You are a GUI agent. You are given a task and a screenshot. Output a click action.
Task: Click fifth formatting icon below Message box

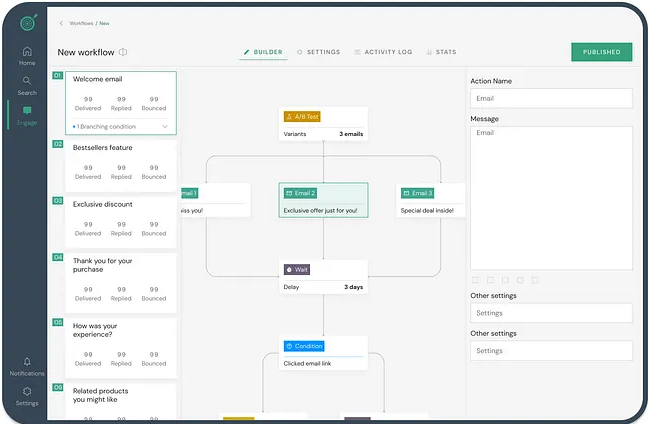pos(535,280)
